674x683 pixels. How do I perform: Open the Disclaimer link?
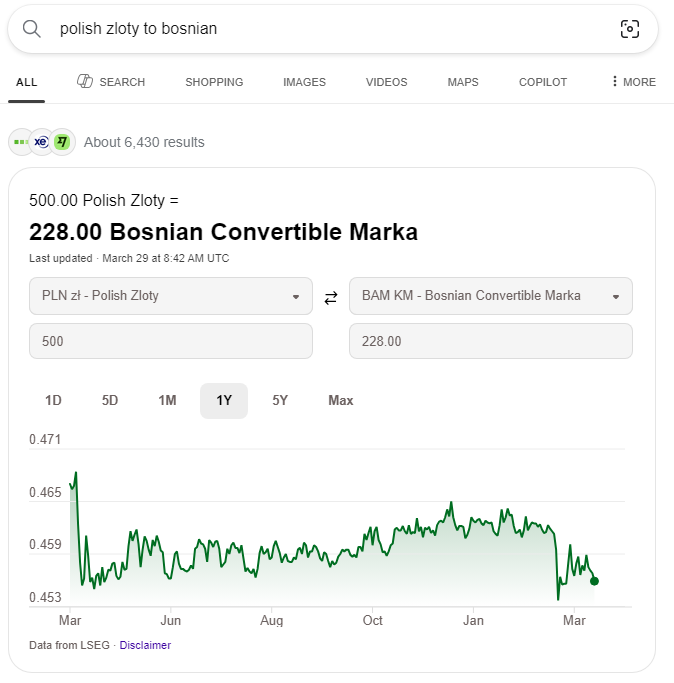145,645
